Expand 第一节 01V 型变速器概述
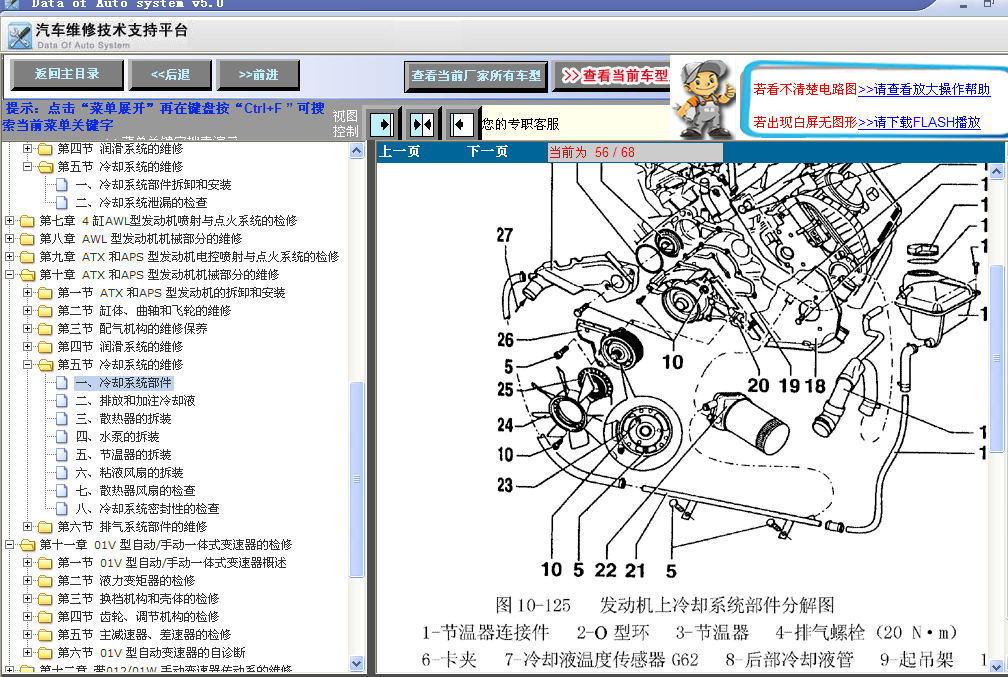1008x677 pixels. [28, 563]
